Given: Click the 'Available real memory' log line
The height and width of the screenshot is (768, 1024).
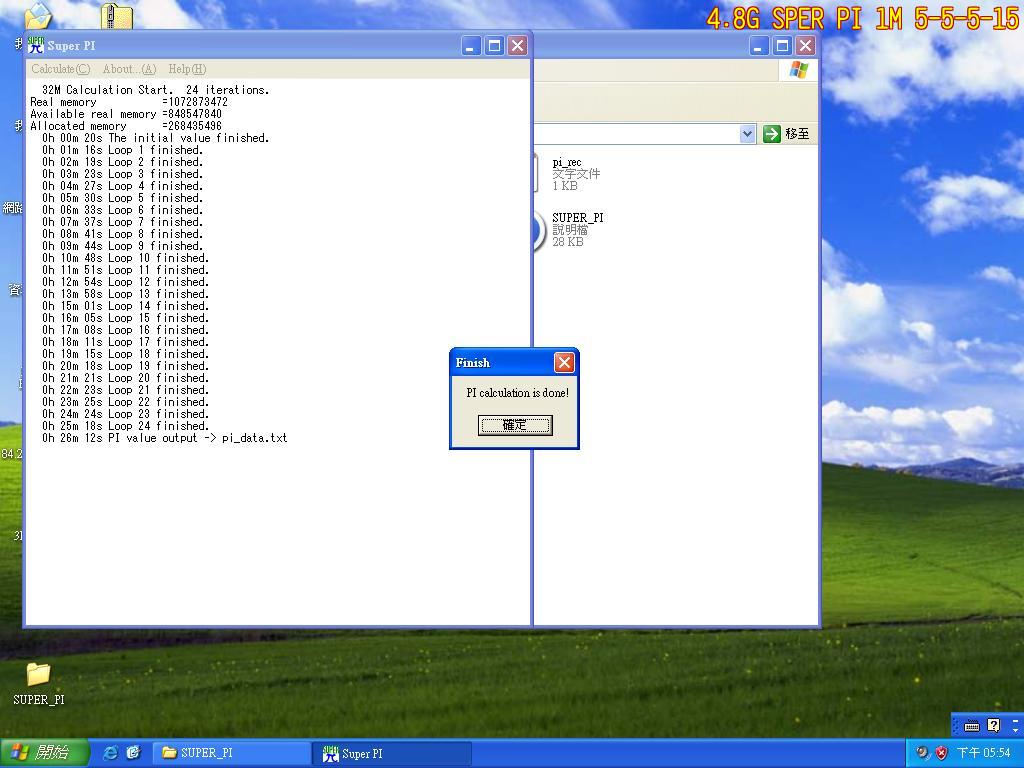Looking at the screenshot, I should point(126,114).
